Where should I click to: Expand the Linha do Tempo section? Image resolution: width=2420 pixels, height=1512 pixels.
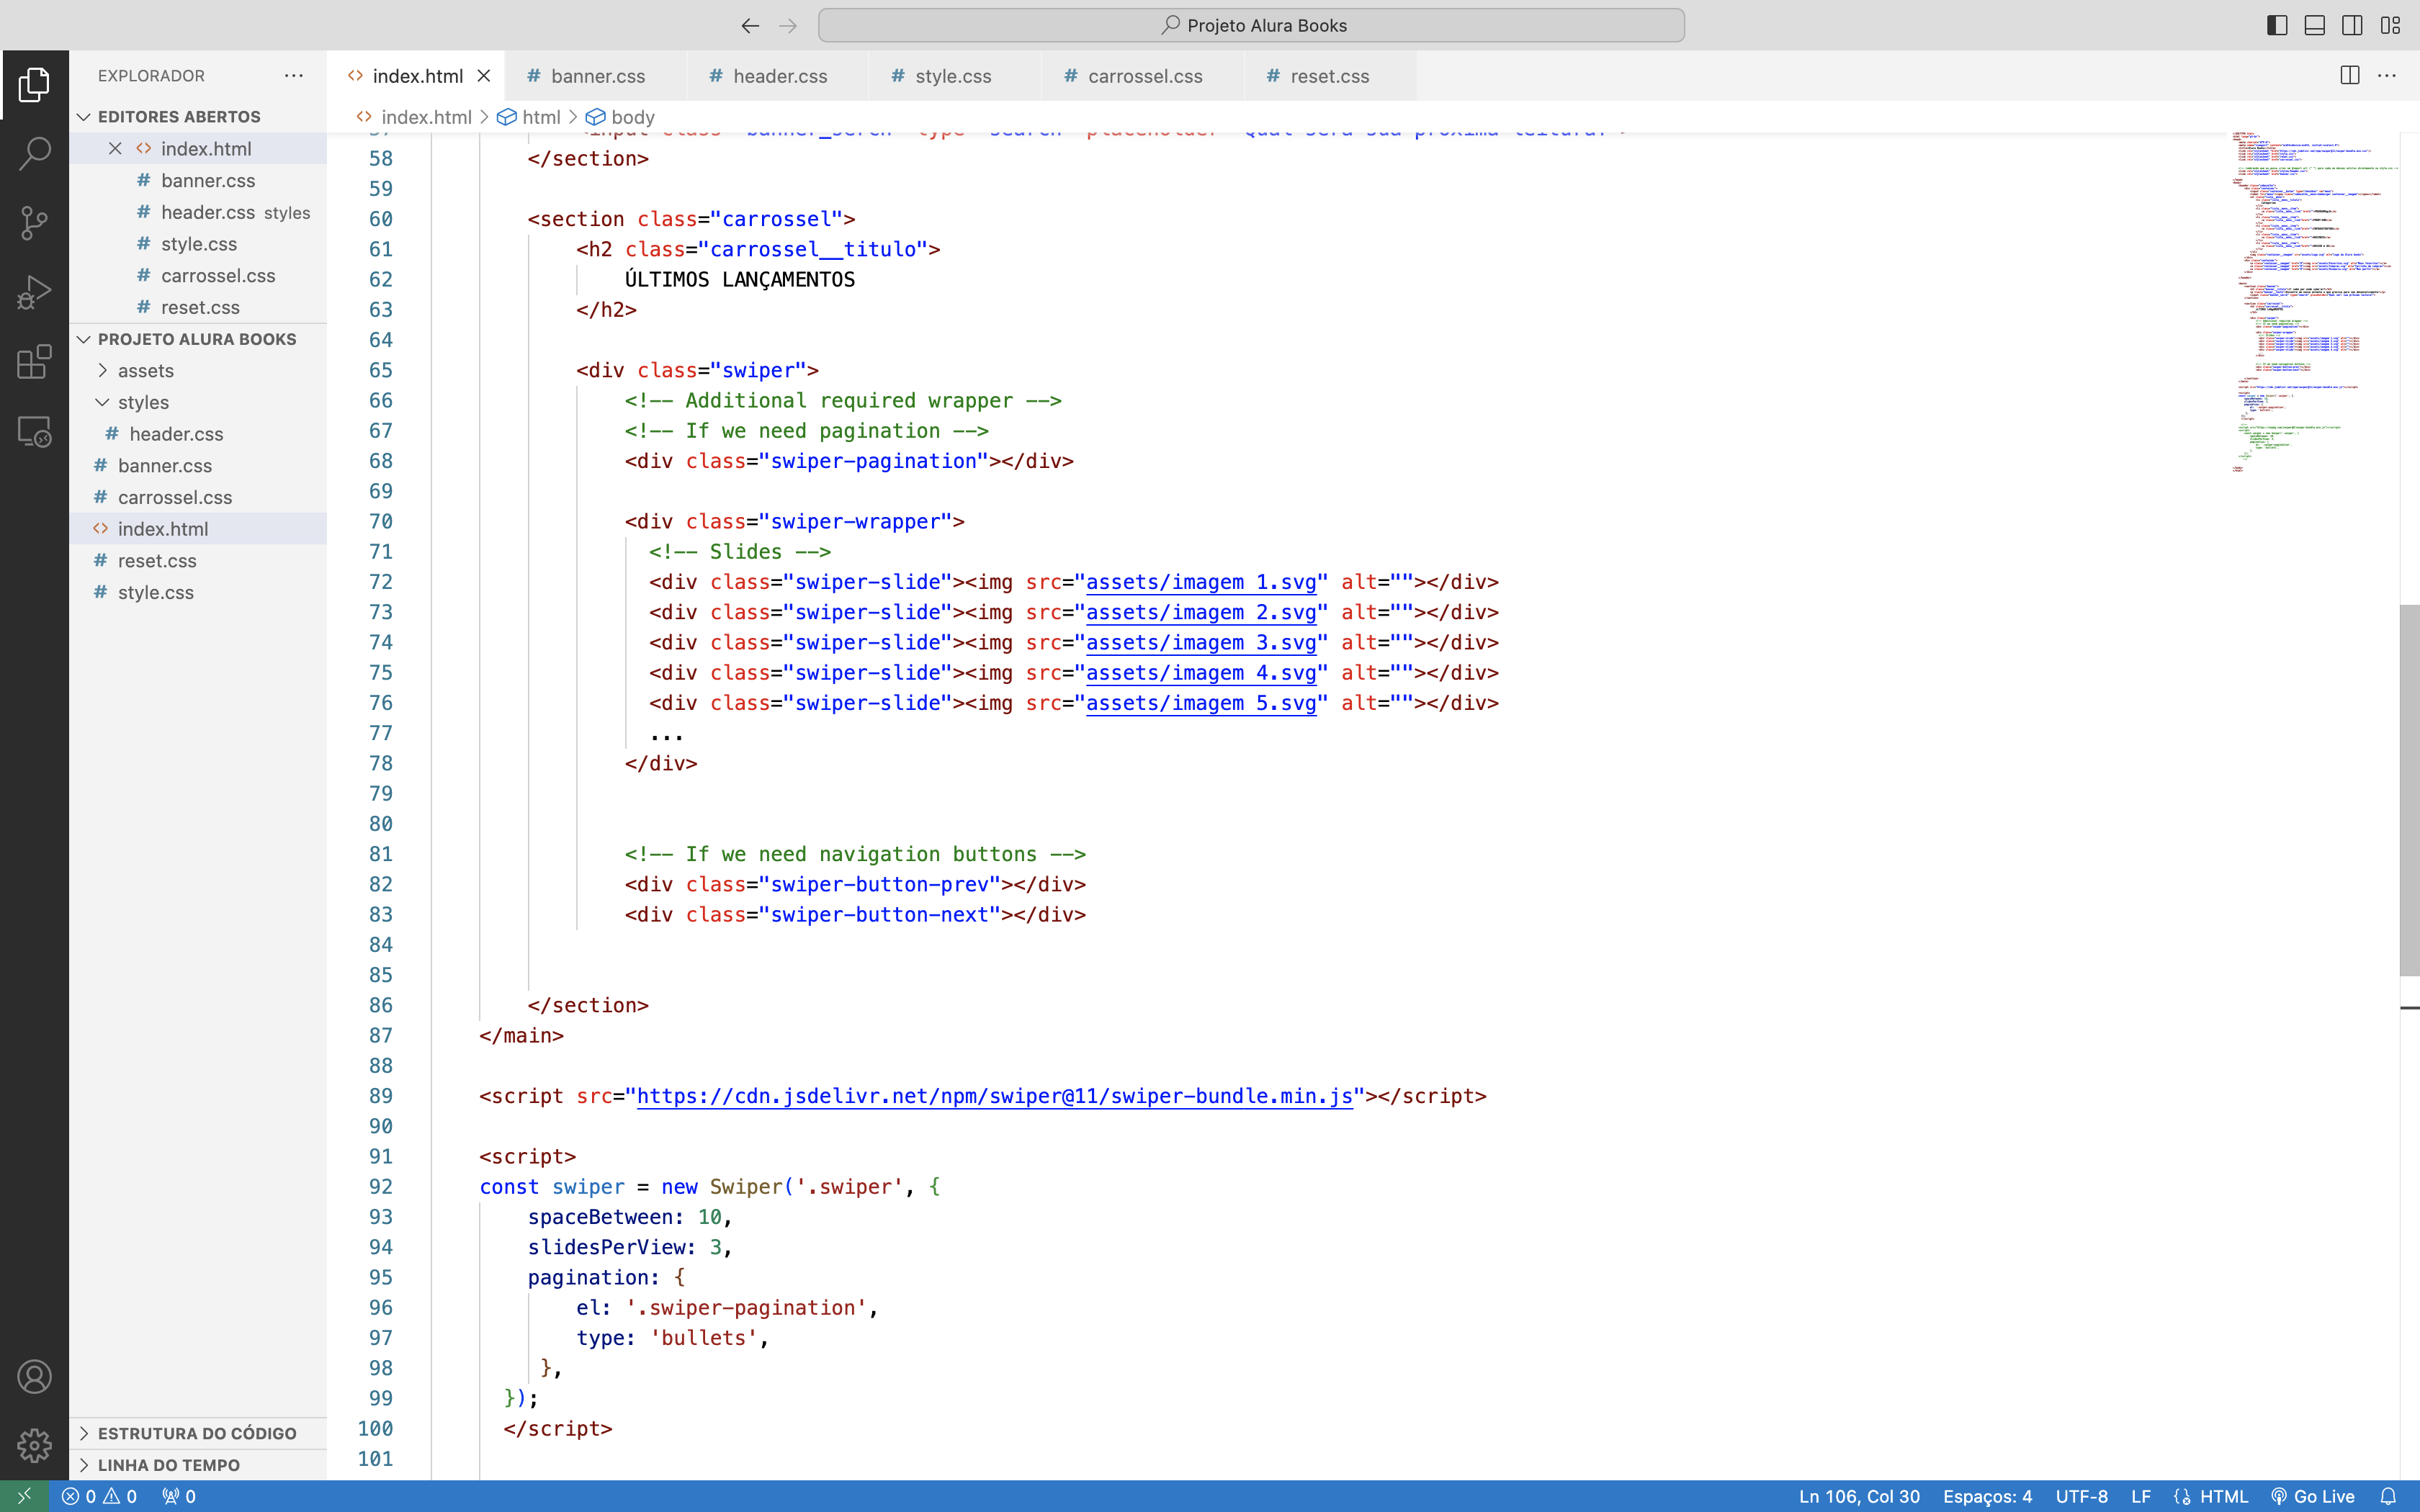pos(198,1465)
